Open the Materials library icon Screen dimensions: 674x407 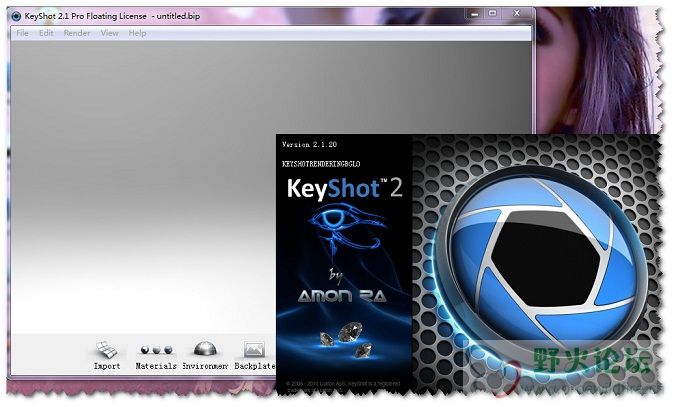(x=156, y=350)
